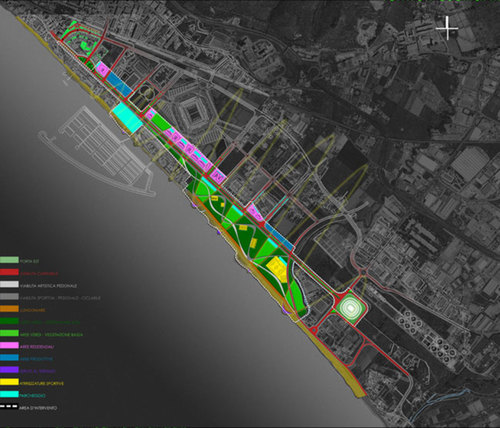Click the pink legend swatch
Image resolution: width=500 pixels, height=428 pixels.
9,346
